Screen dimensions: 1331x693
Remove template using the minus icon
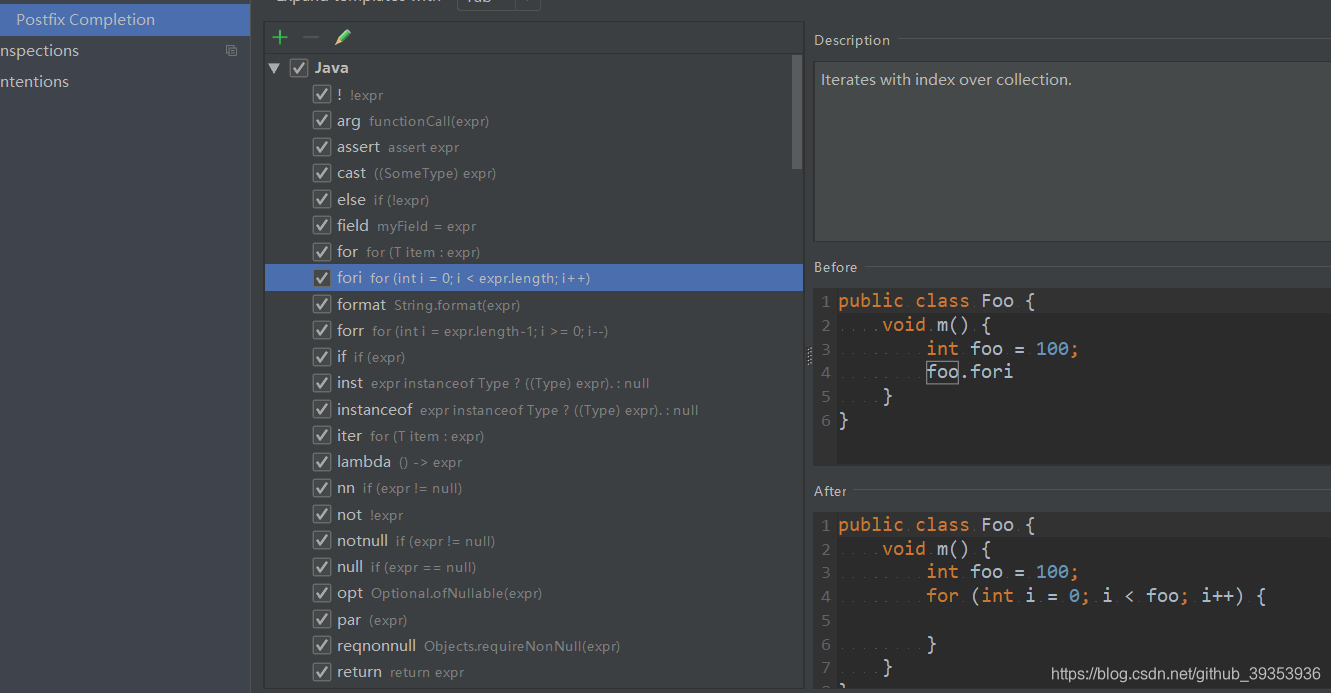tap(311, 37)
